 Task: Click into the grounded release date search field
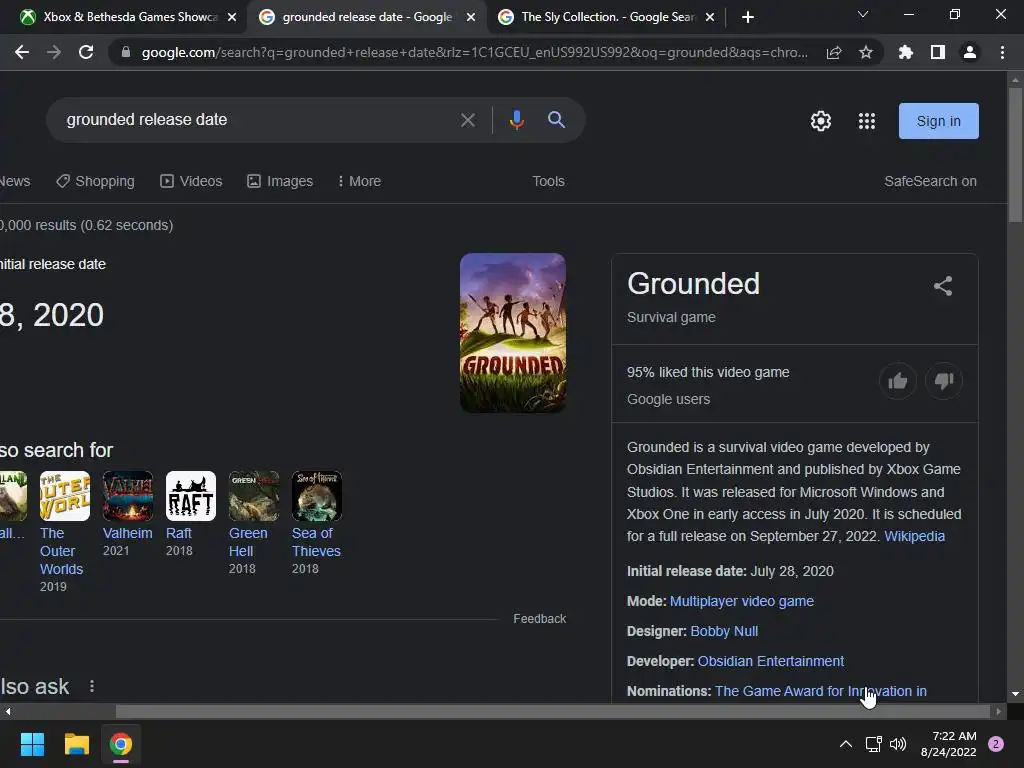coord(255,120)
